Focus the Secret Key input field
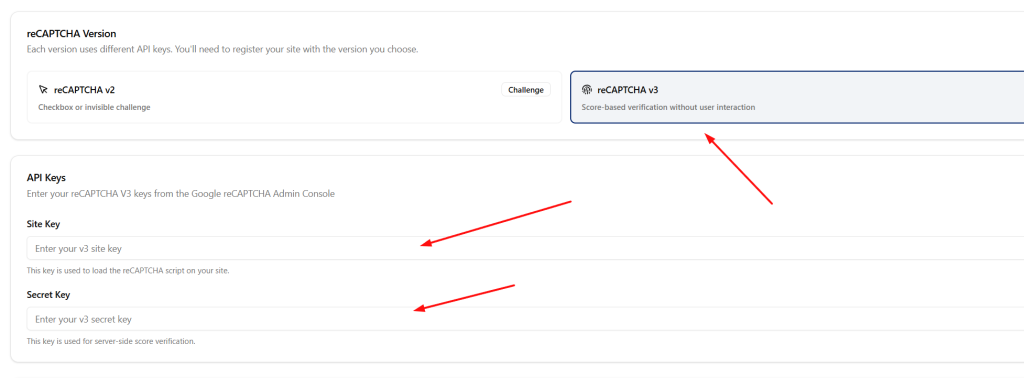Viewport: 1024px width, 378px height. (x=525, y=319)
